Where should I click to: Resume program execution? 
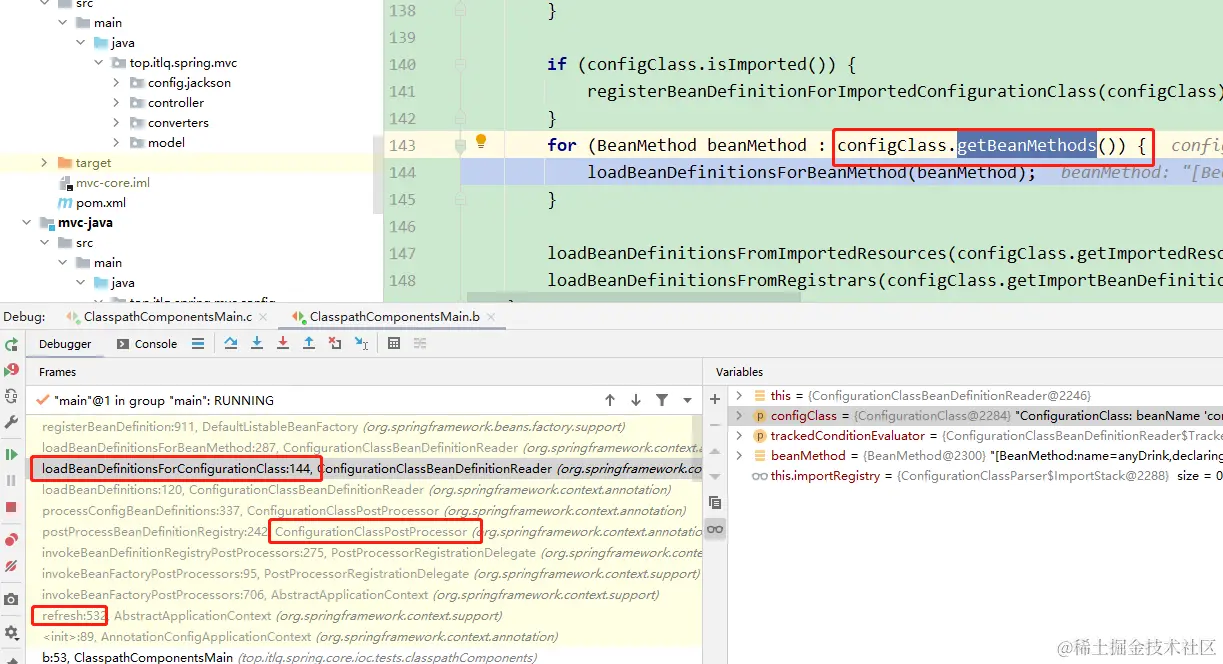tap(11, 455)
